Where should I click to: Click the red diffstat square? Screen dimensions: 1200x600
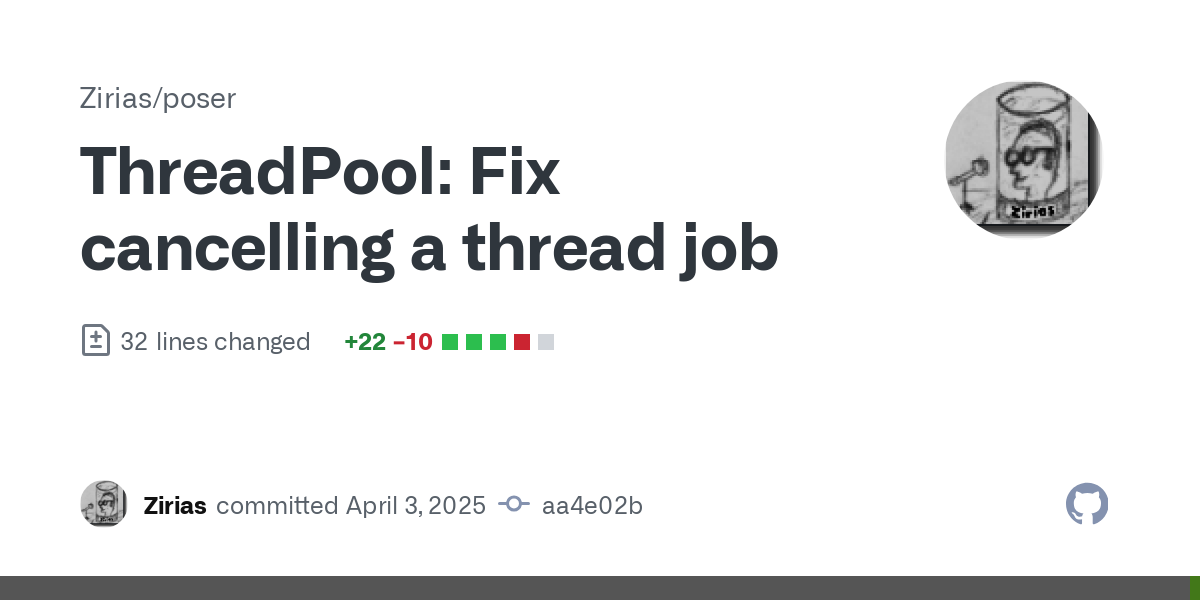pos(522,342)
